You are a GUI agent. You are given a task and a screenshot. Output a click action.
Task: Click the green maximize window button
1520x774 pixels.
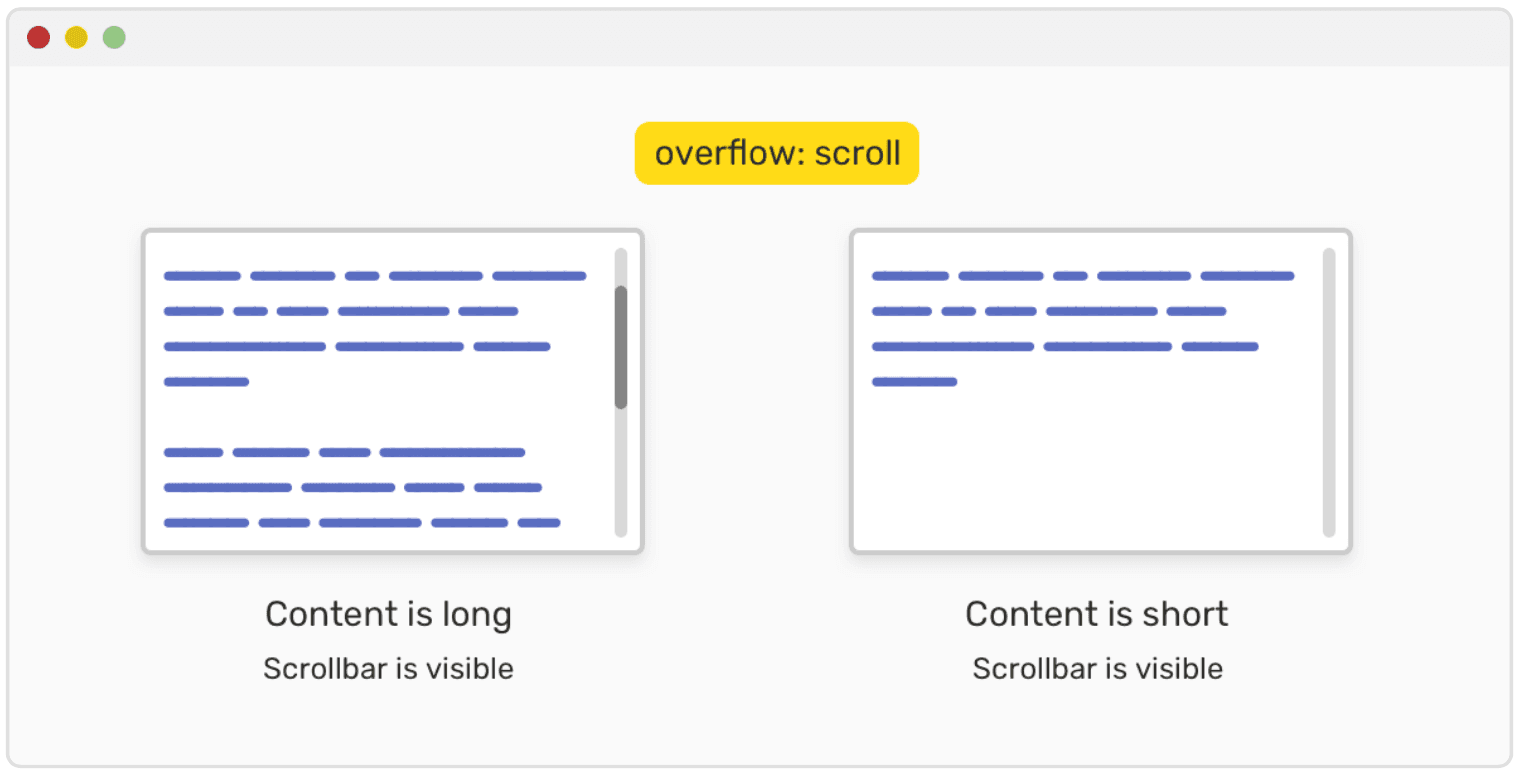(114, 38)
